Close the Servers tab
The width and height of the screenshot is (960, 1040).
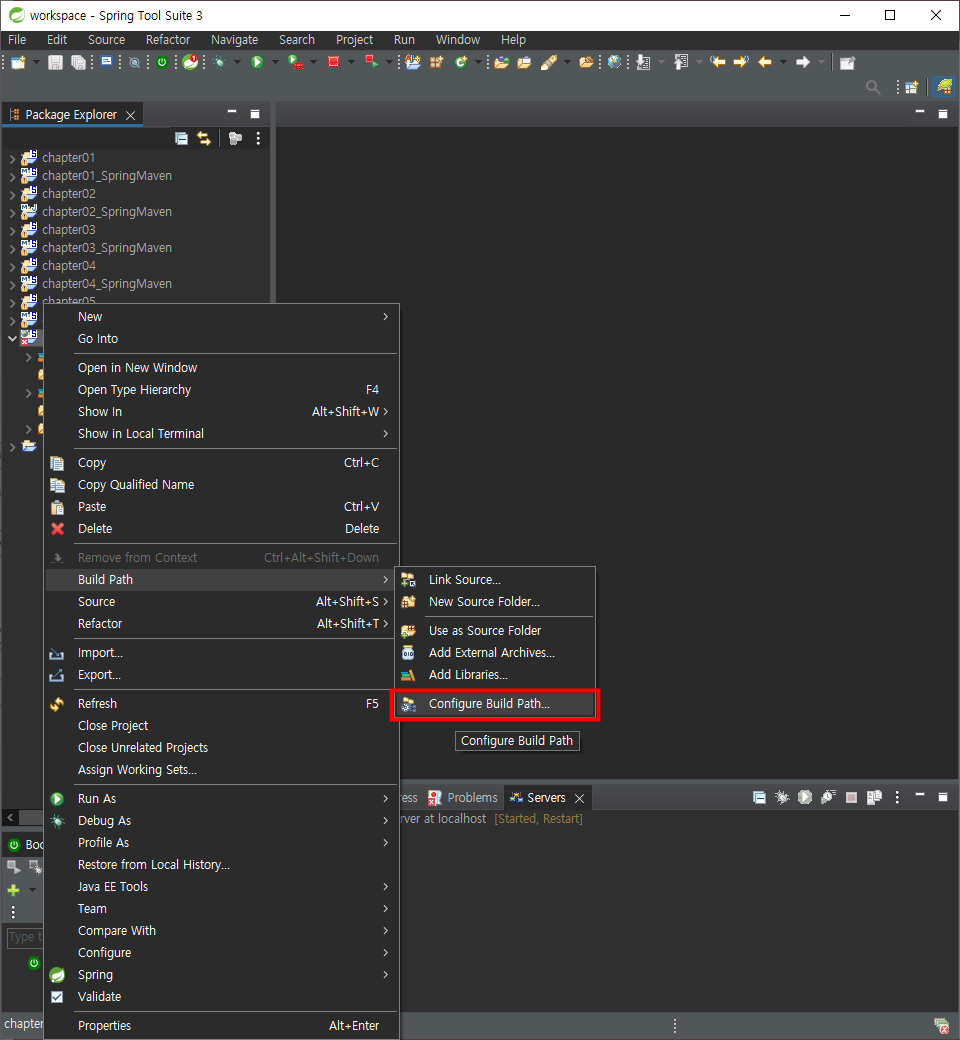(x=579, y=798)
